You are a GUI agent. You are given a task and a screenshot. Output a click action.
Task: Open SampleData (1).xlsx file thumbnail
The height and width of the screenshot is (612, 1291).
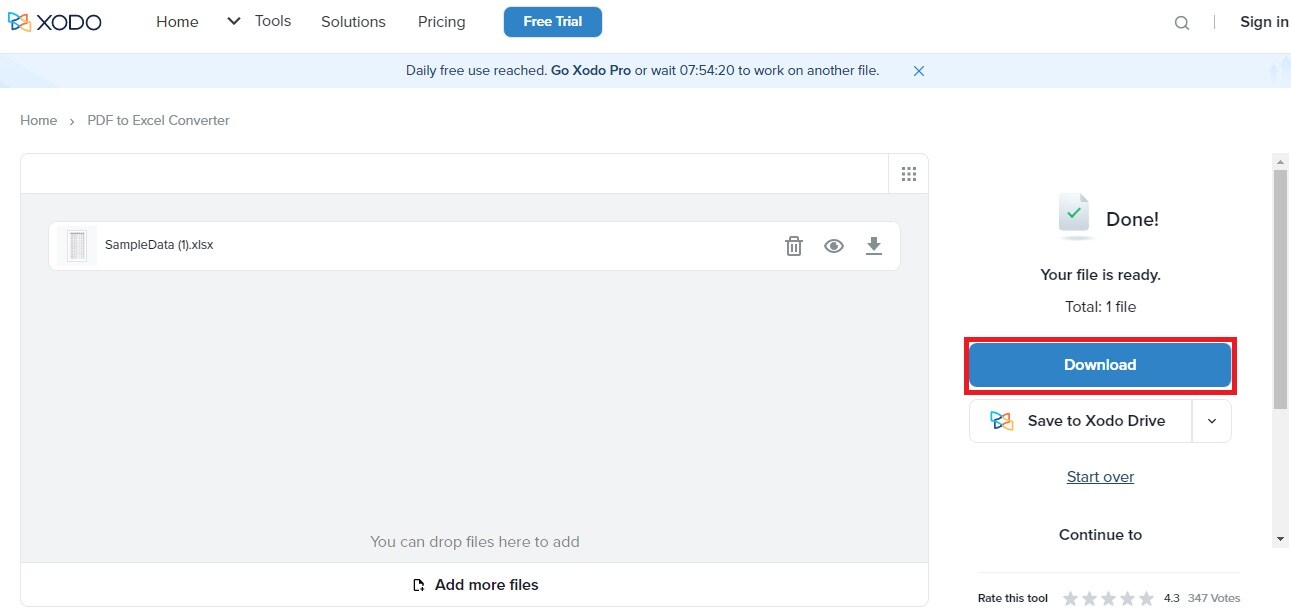click(77, 246)
